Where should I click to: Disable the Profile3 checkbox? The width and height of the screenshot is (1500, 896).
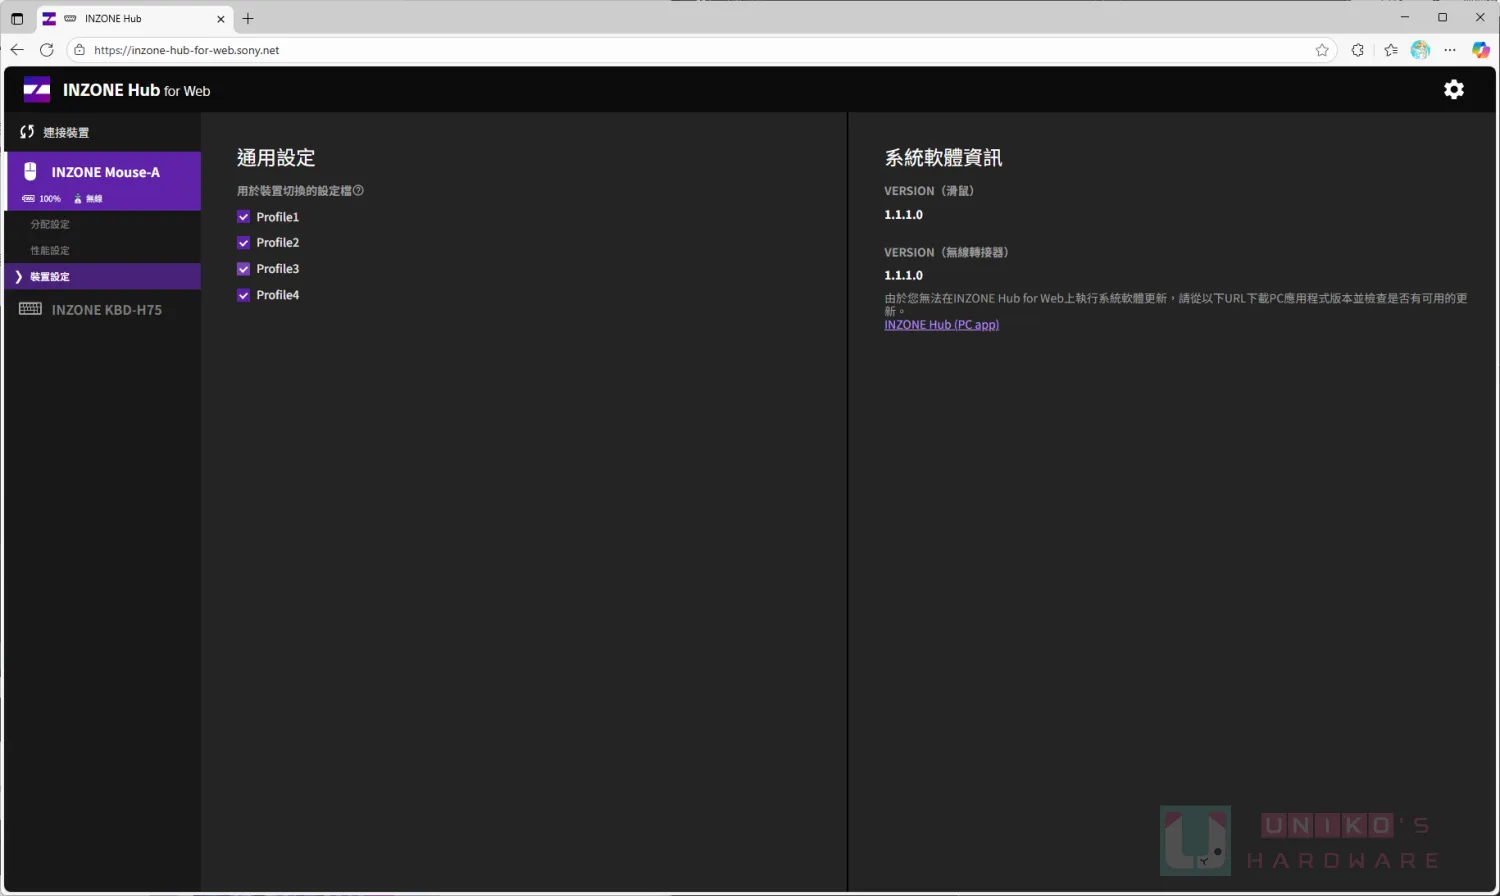click(x=243, y=269)
